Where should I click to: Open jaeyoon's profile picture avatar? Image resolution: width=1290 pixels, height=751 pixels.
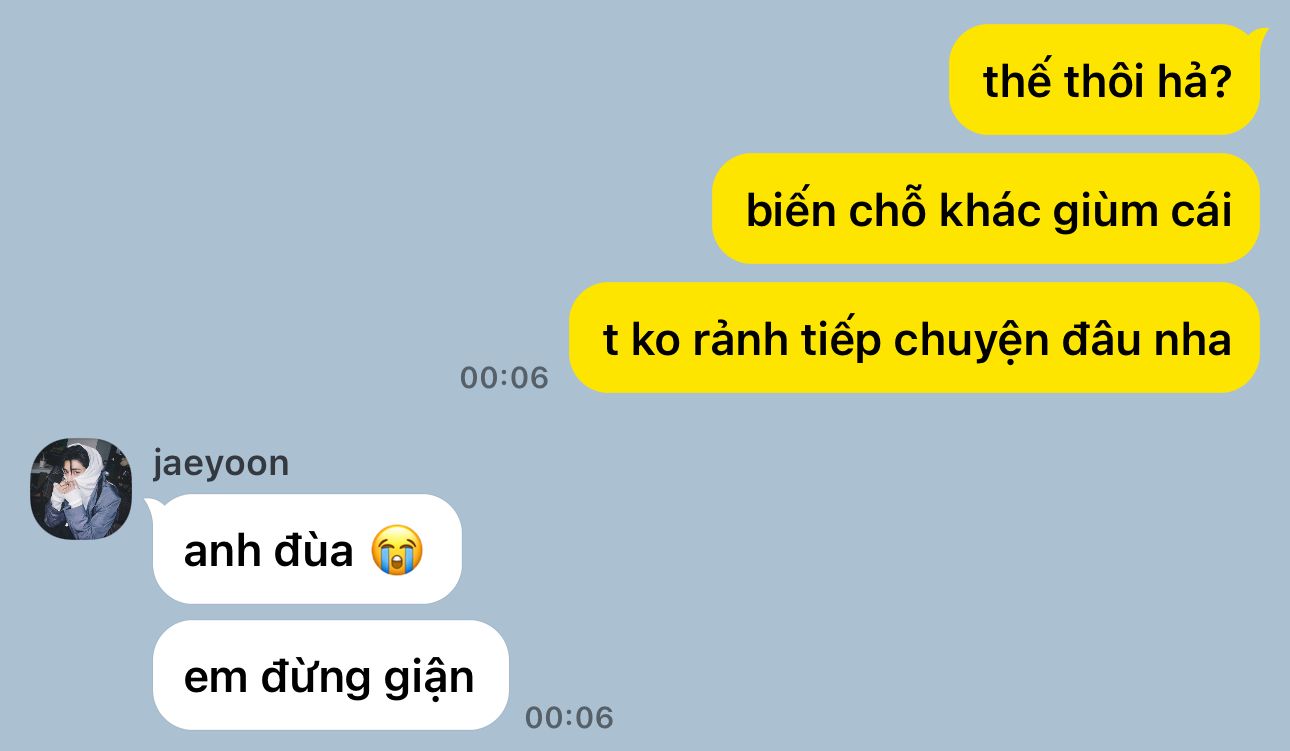81,489
